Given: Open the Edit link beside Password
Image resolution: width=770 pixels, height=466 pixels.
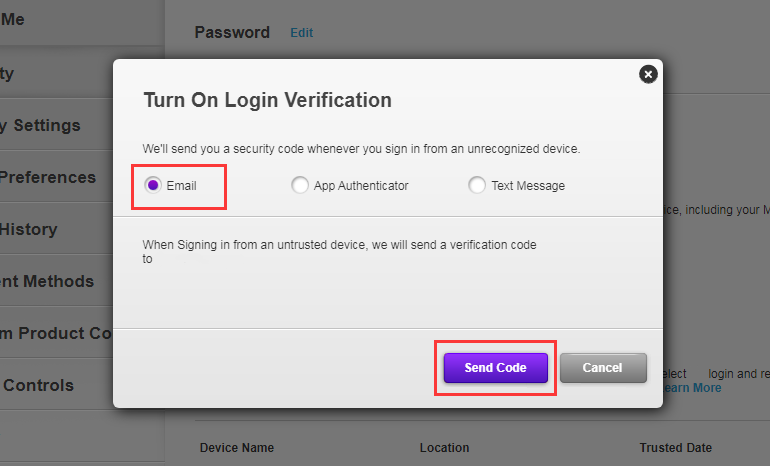Looking at the screenshot, I should [301, 33].
